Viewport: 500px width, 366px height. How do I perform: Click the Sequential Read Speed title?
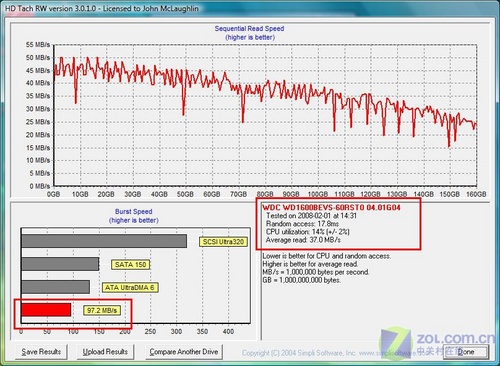point(249,29)
